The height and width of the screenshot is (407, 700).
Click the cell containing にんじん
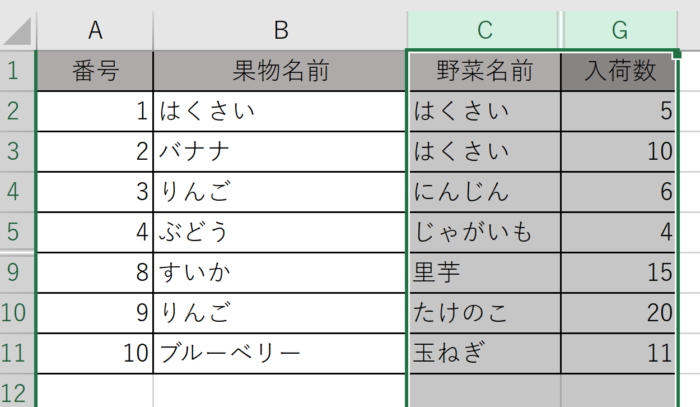click(484, 192)
